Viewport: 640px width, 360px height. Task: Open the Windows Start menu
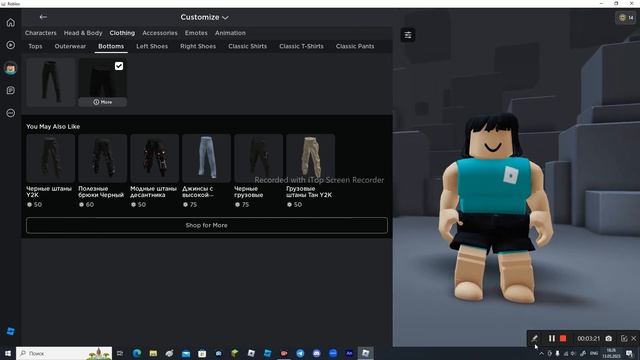coord(8,353)
